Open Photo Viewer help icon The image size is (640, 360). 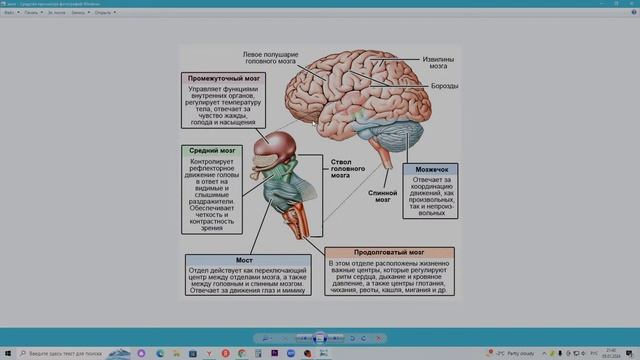pyautogui.click(x=634, y=12)
